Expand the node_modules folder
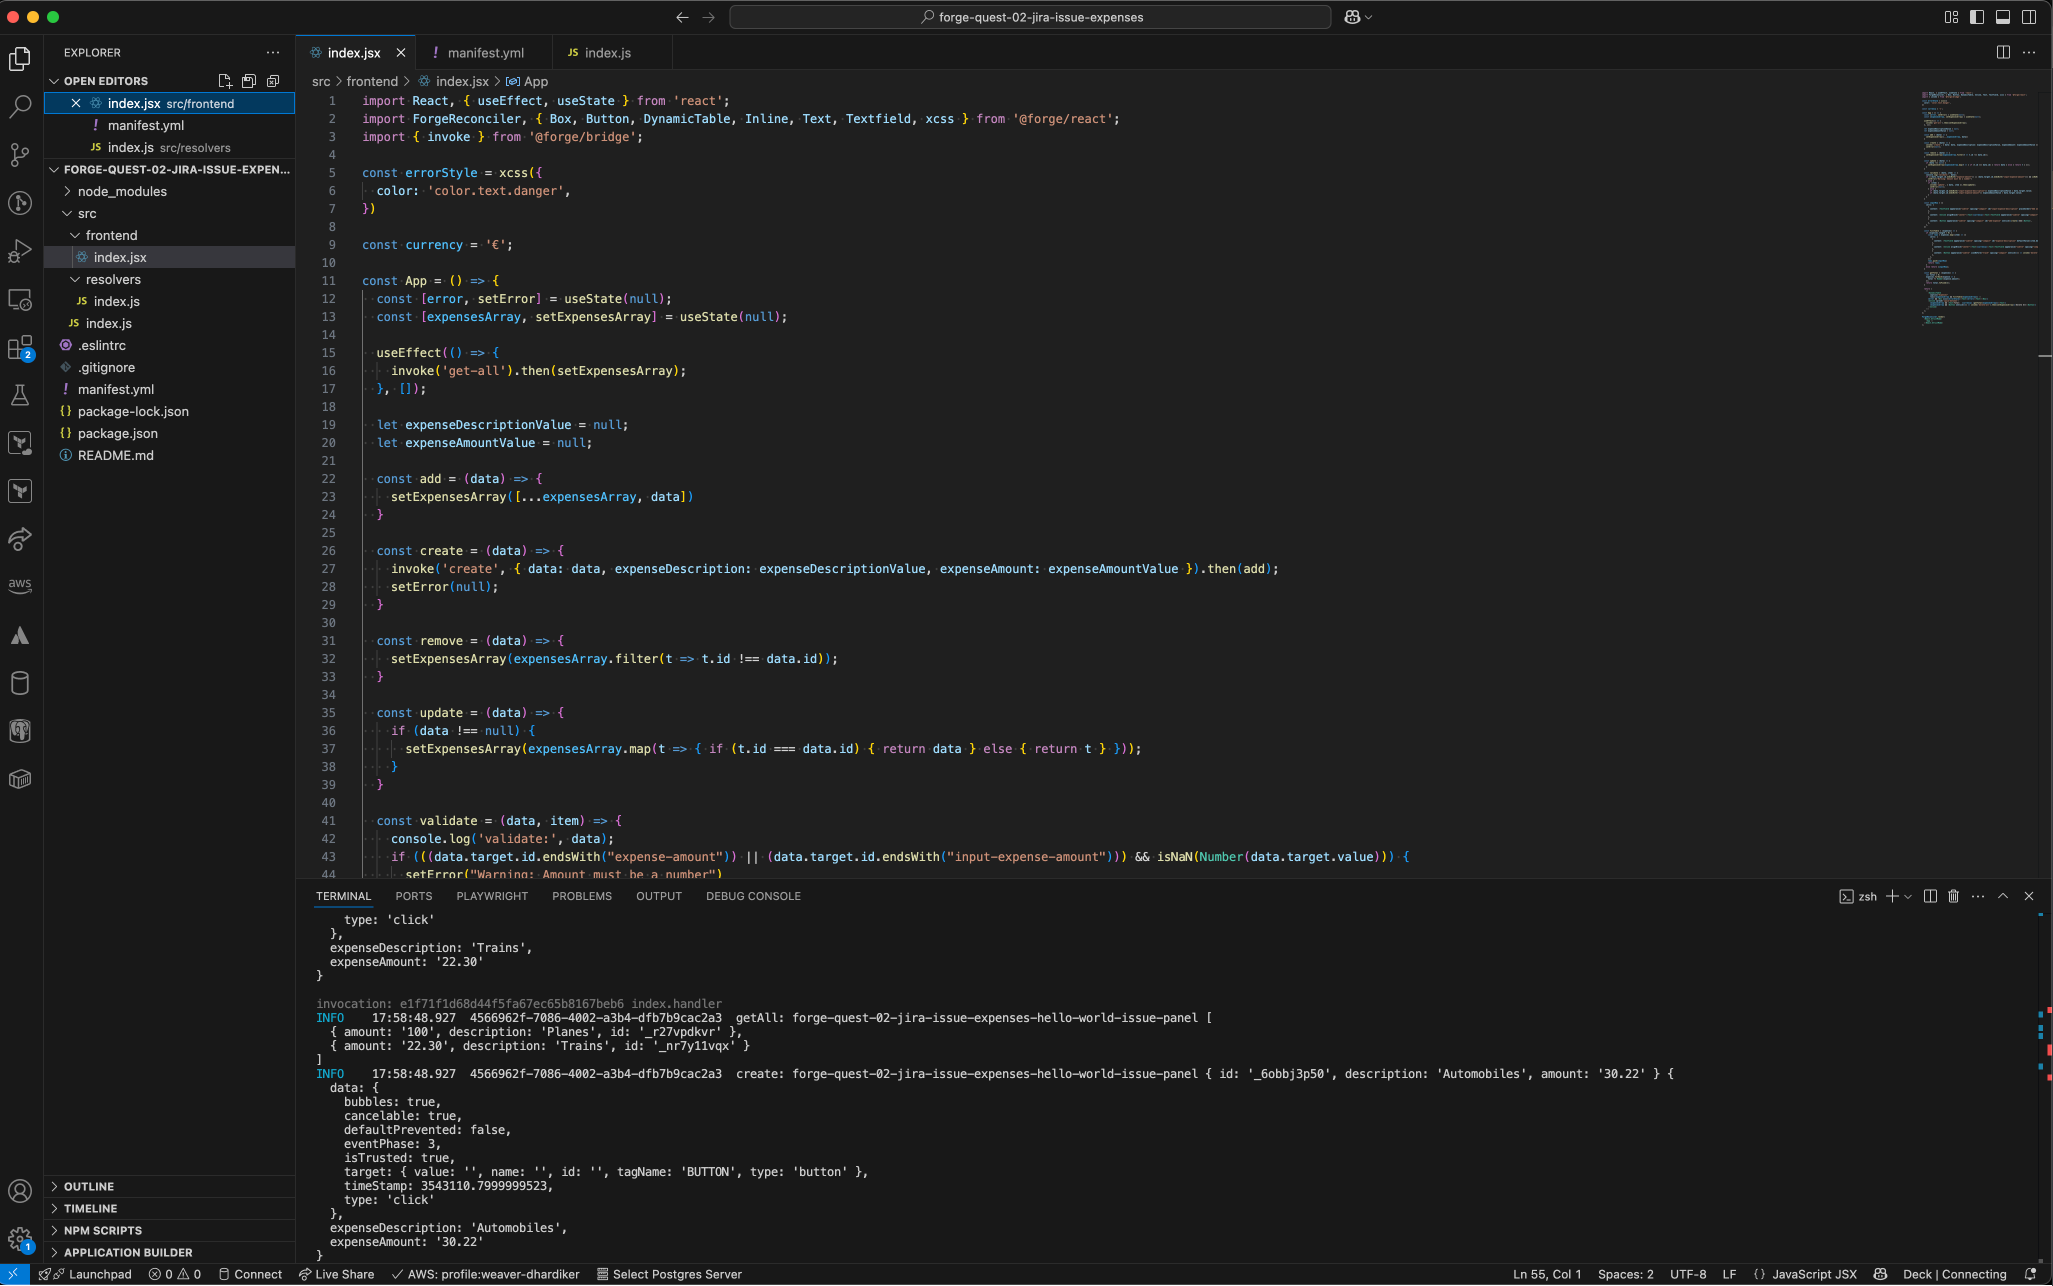2053x1286 pixels. [122, 191]
